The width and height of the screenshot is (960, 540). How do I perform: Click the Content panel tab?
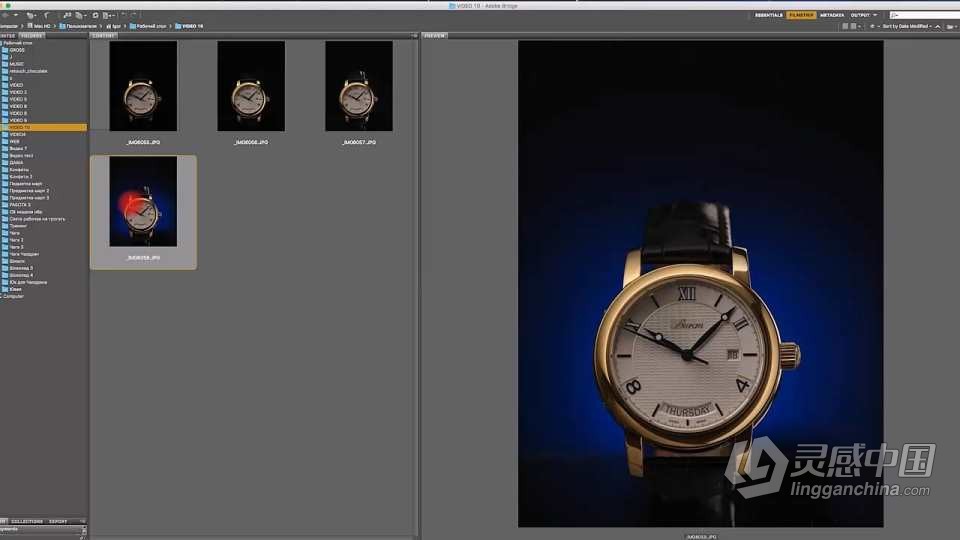point(103,36)
